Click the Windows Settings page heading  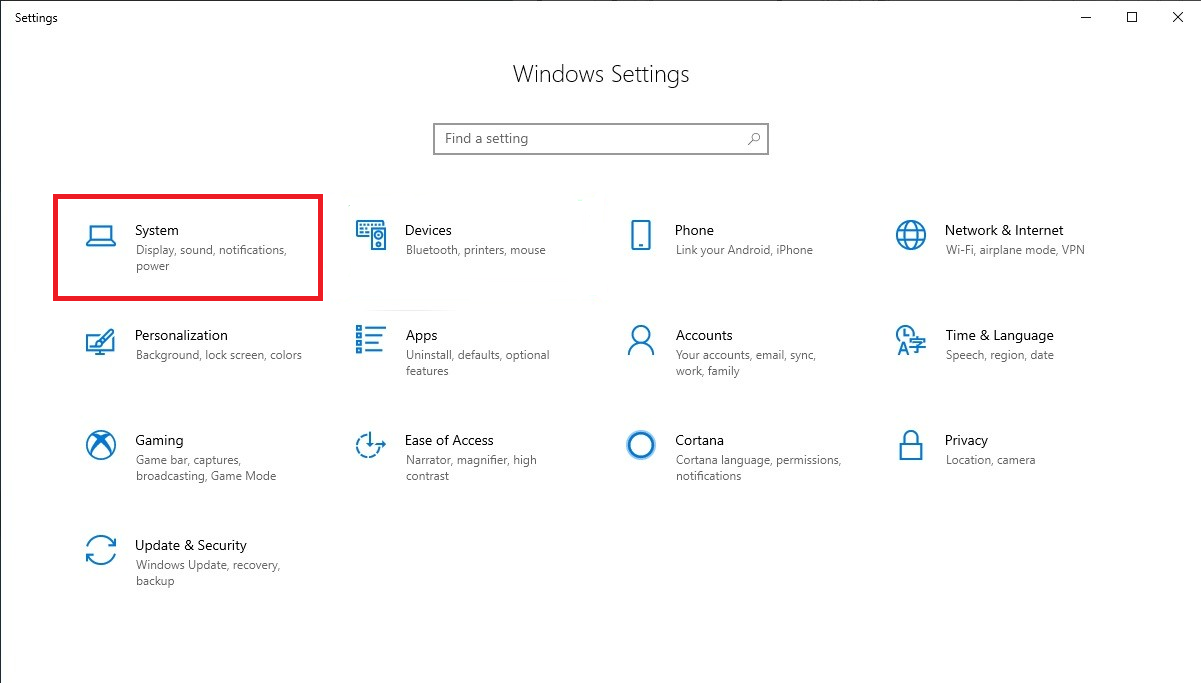click(x=601, y=74)
